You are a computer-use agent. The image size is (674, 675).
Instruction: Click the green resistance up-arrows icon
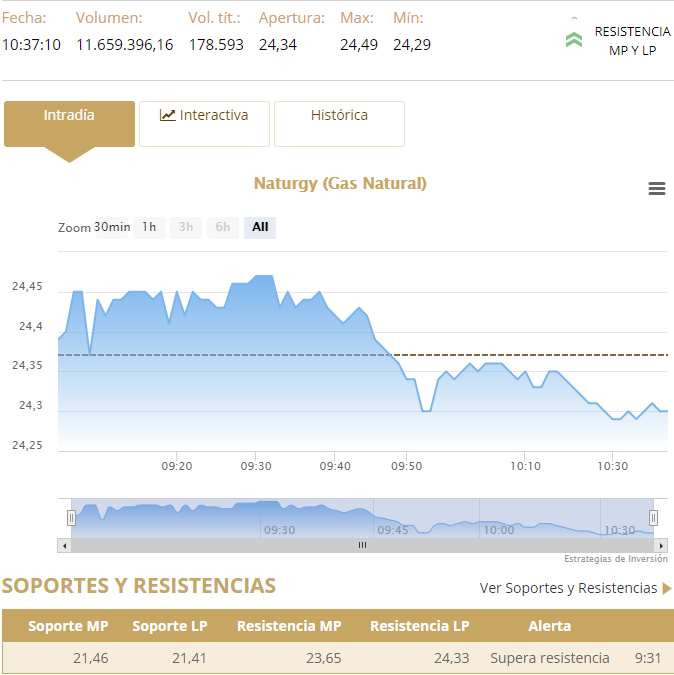tap(574, 38)
